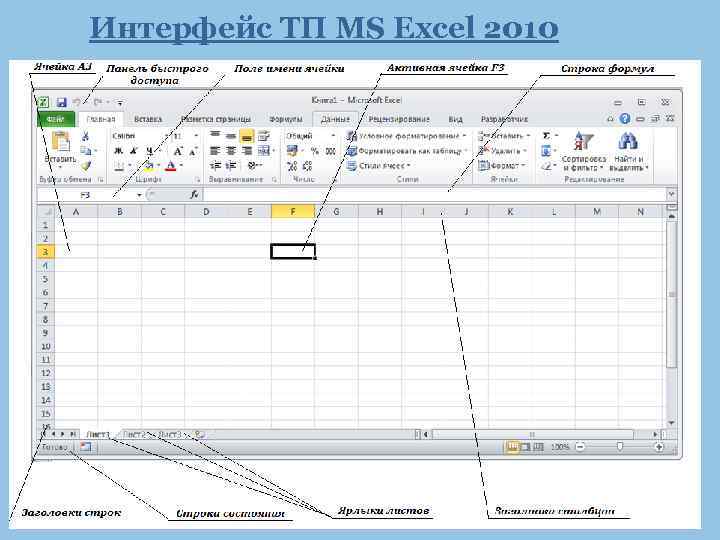
Task: Open the font name dropdown
Action: pyautogui.click(x=167, y=136)
